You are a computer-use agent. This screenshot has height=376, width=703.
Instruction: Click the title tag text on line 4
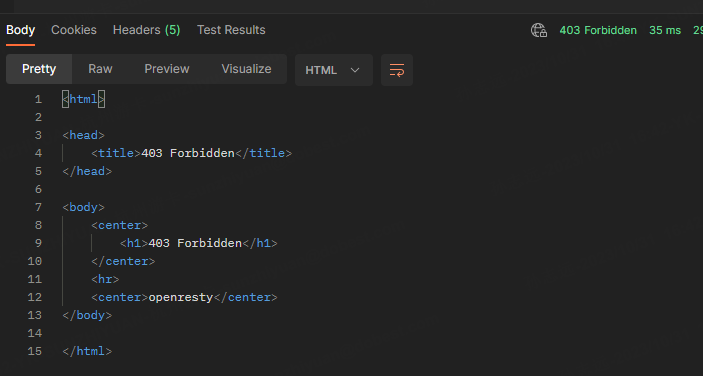191,153
